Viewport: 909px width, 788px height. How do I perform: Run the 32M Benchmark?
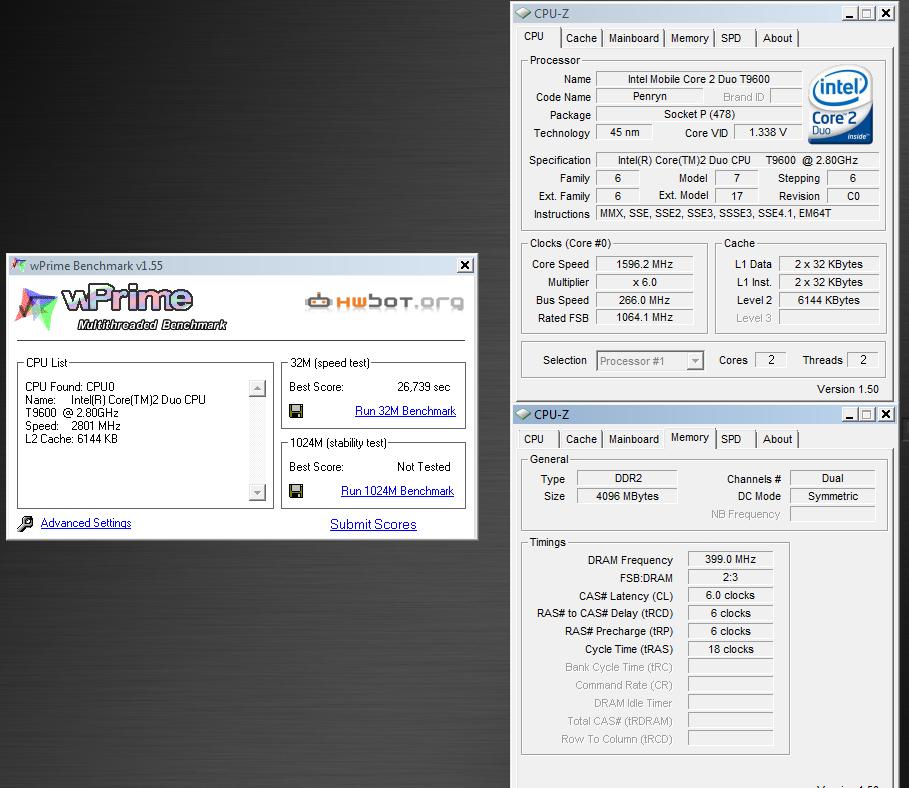pos(405,411)
